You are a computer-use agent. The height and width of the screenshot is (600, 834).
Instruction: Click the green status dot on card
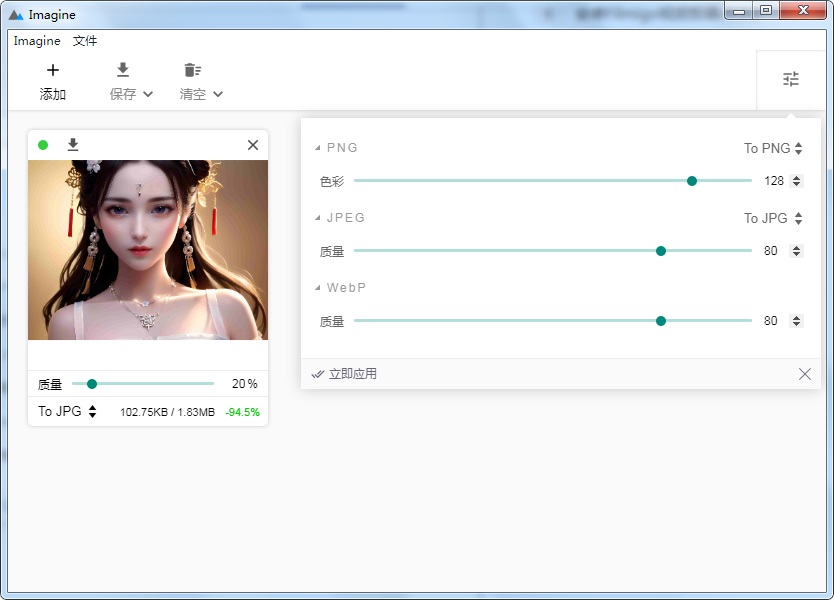pos(43,145)
